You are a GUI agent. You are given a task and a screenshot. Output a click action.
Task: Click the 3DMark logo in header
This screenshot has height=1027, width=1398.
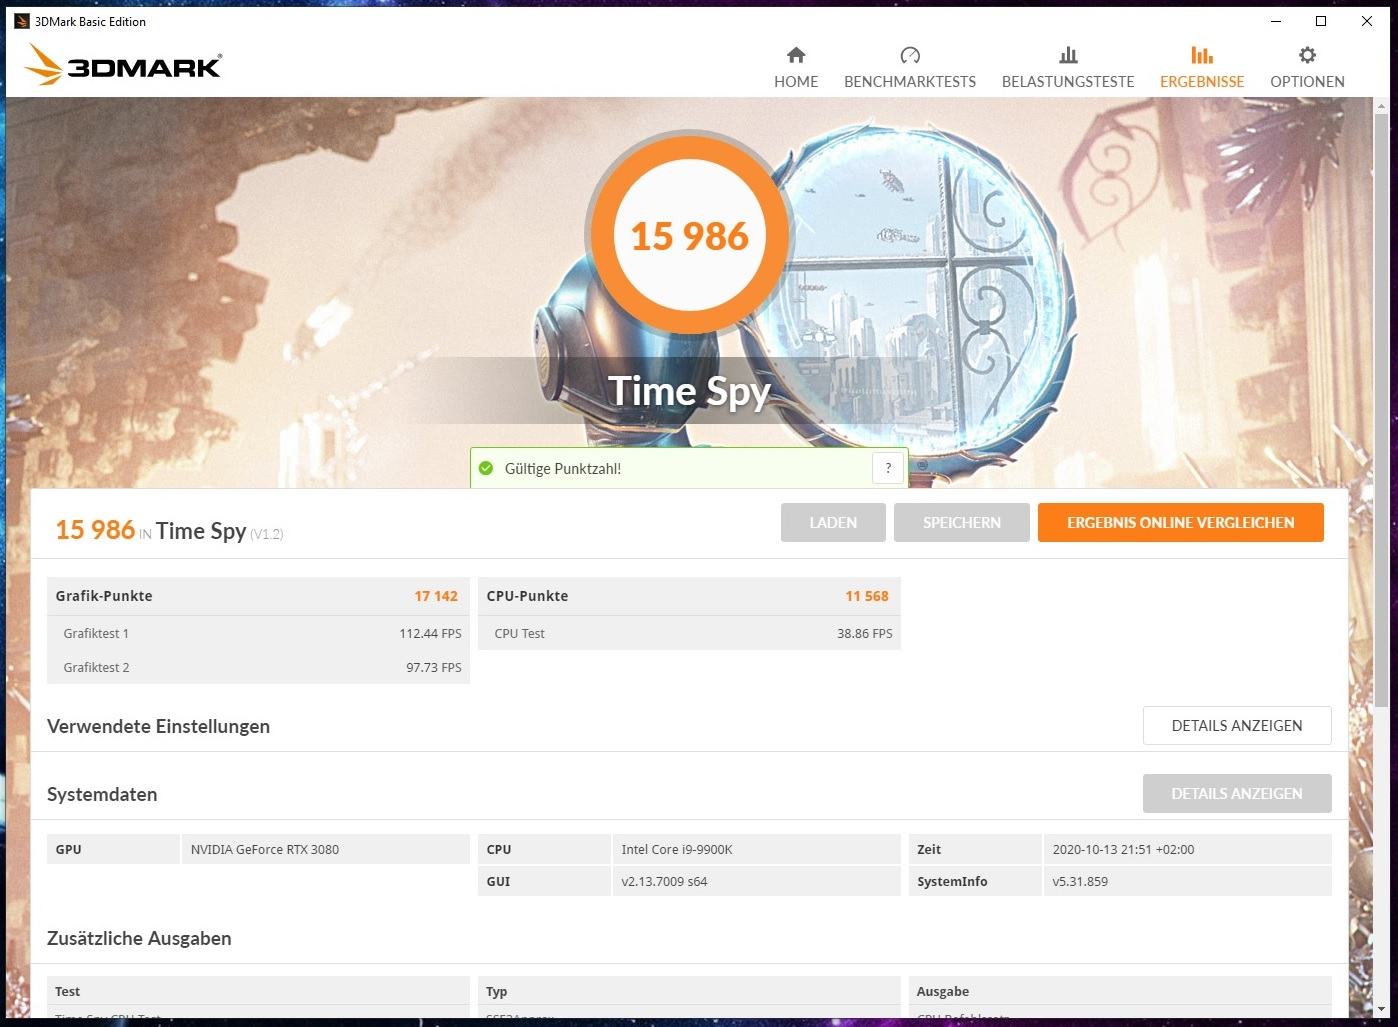pyautogui.click(x=123, y=66)
